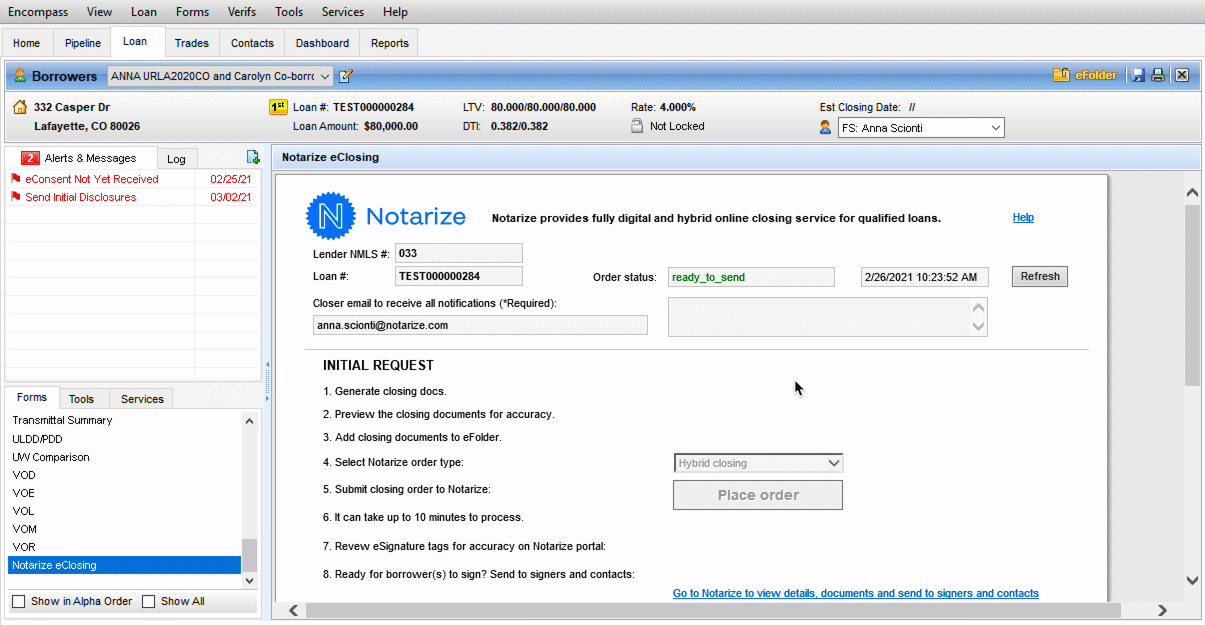The height and width of the screenshot is (626, 1205).
Task: Open the Services menu
Action: (343, 12)
